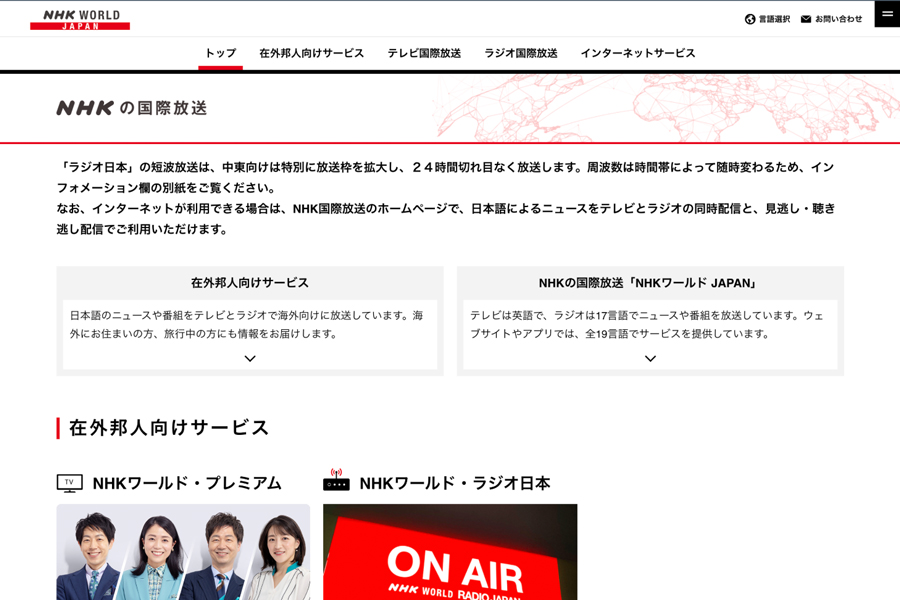
Task: Click the NHK World Japan logo
Action: (x=80, y=19)
